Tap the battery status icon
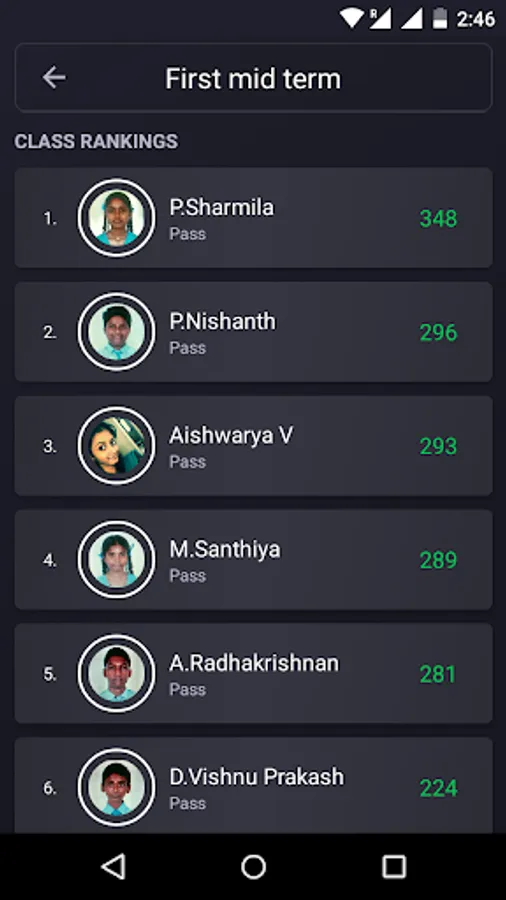This screenshot has height=900, width=506. [440, 18]
